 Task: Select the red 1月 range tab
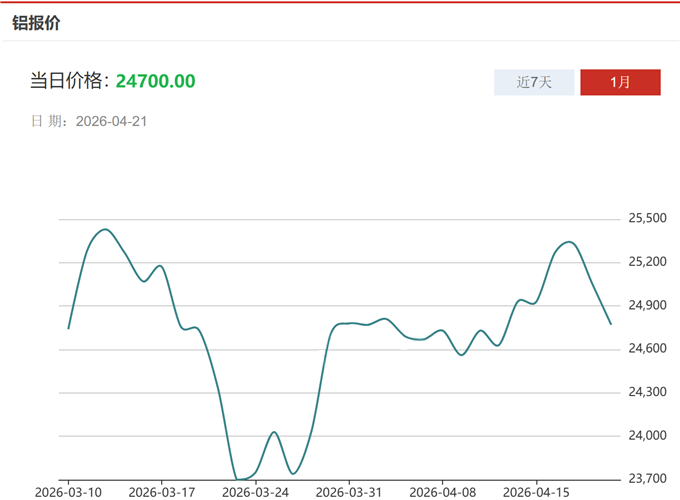coord(620,82)
